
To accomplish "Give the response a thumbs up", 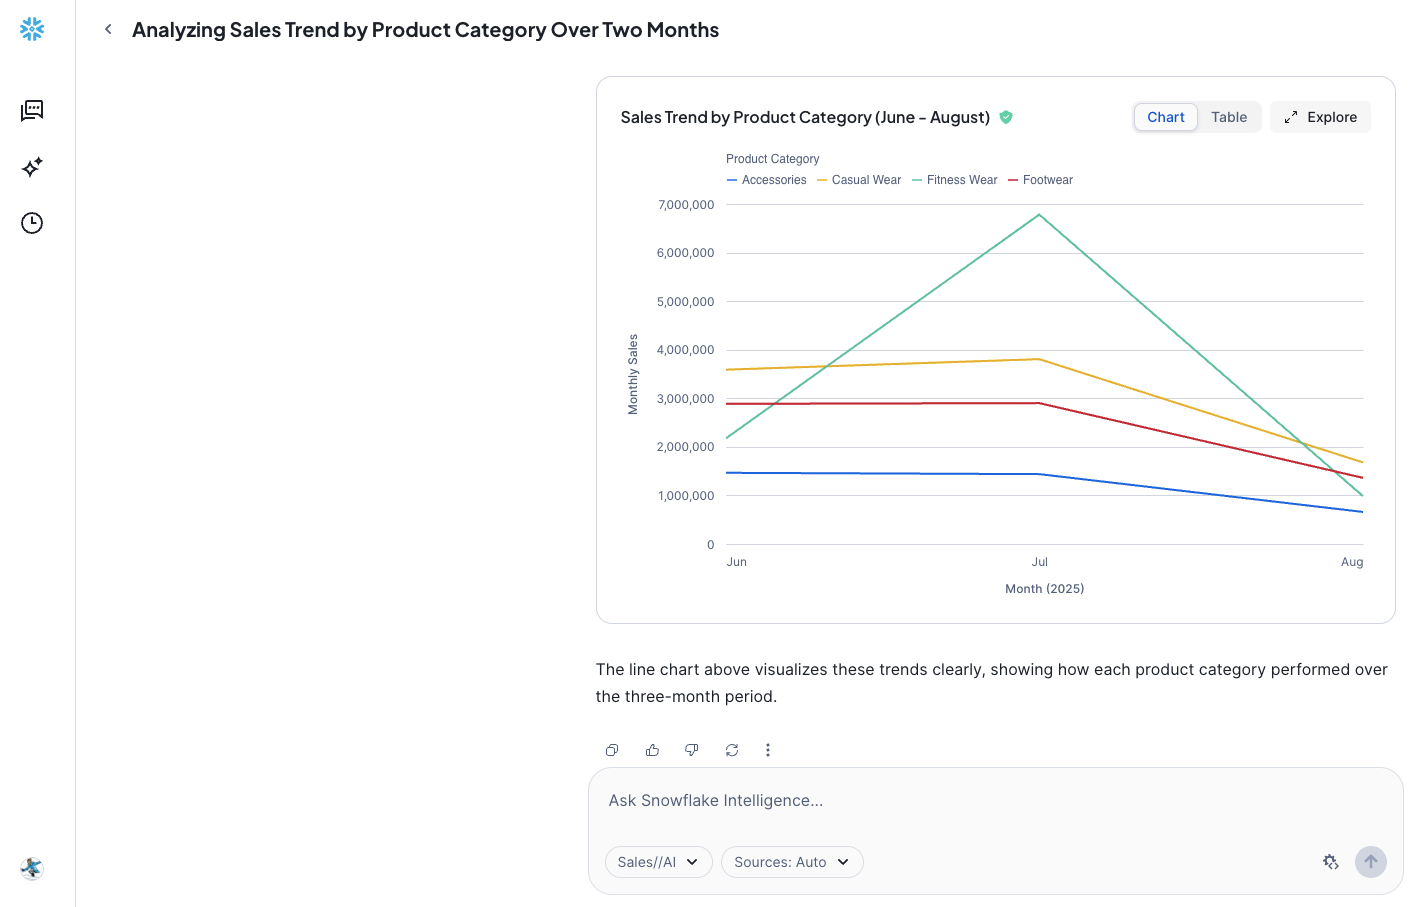I will (x=652, y=750).
